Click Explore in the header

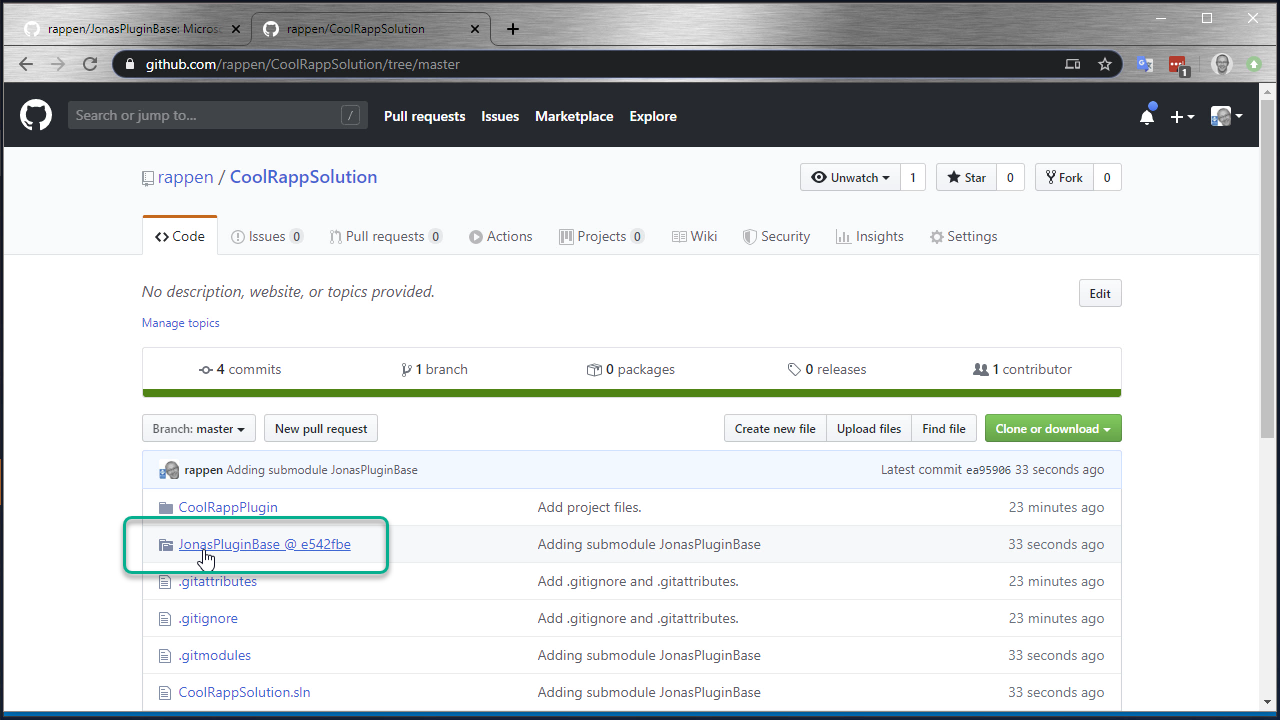click(x=653, y=117)
